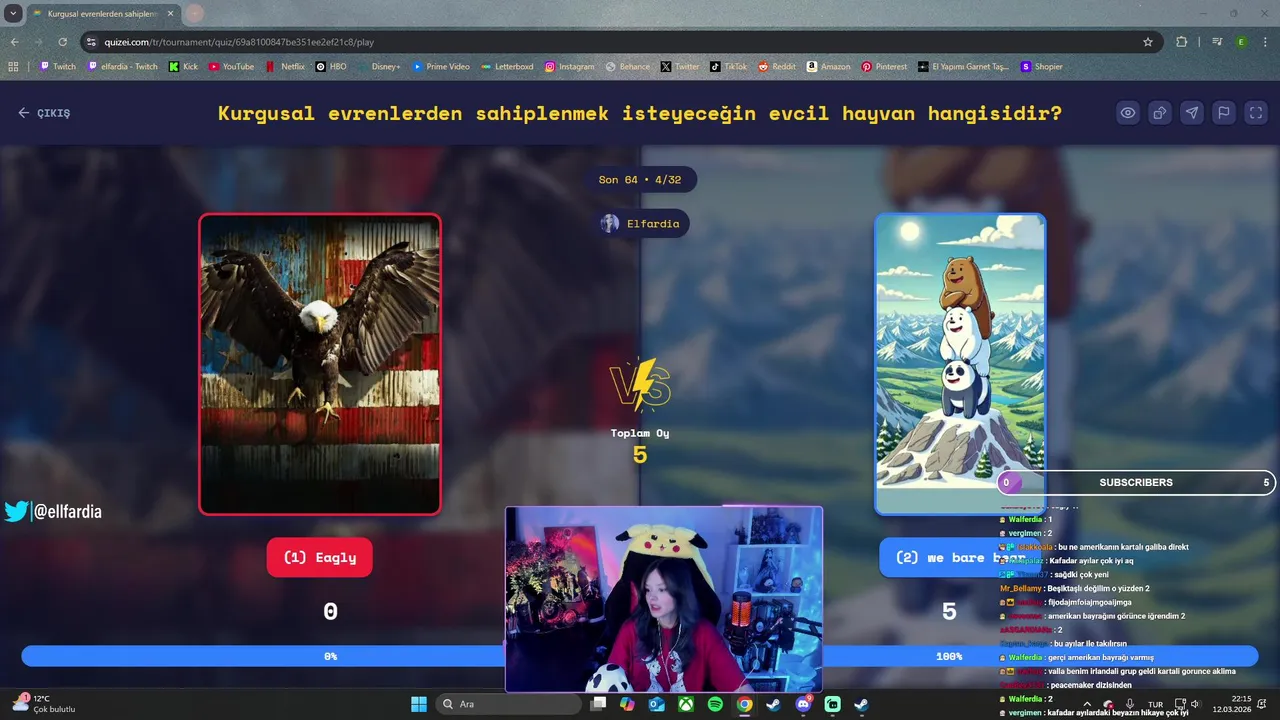Open the Netflix bookmark
The image size is (1280, 720).
coord(285,67)
